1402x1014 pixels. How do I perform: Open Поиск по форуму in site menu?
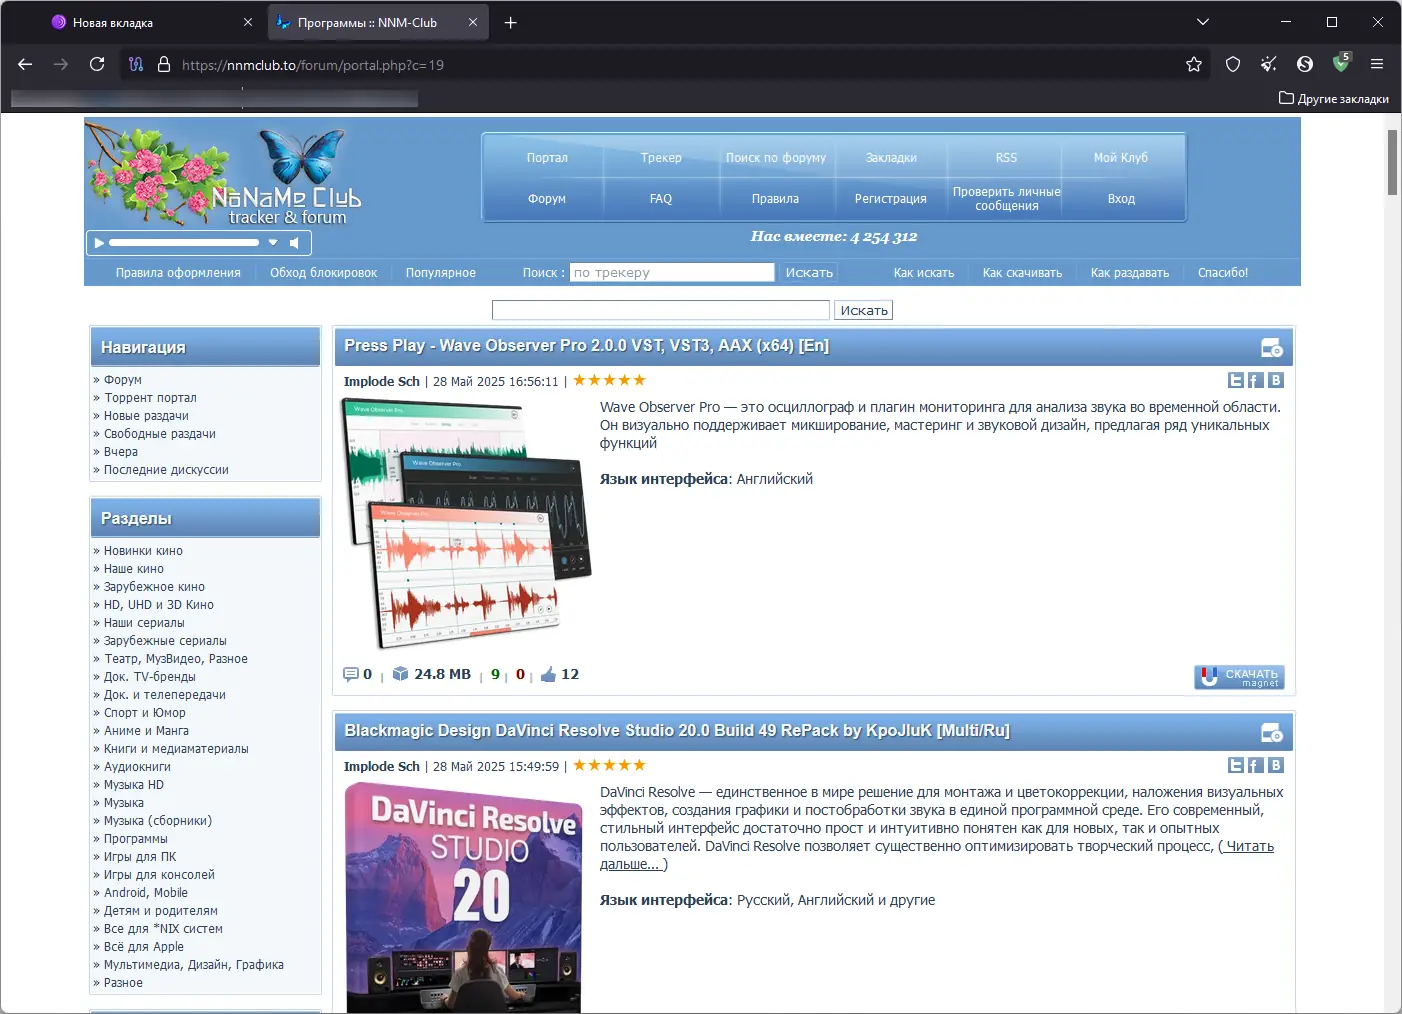click(776, 158)
